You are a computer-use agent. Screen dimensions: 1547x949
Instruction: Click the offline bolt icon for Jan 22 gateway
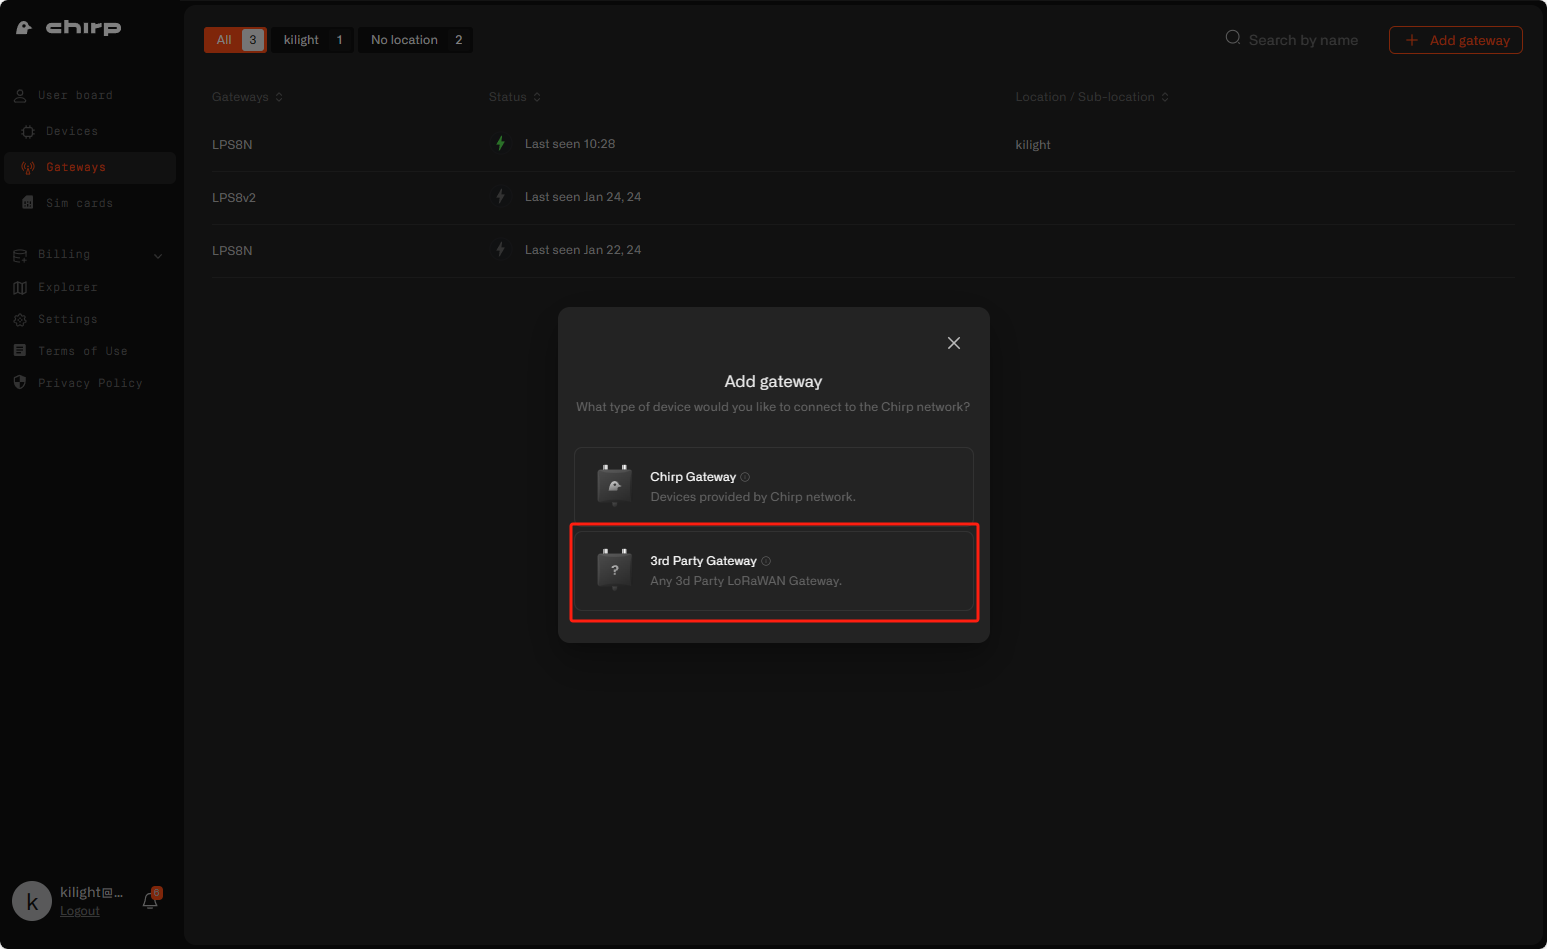501,249
